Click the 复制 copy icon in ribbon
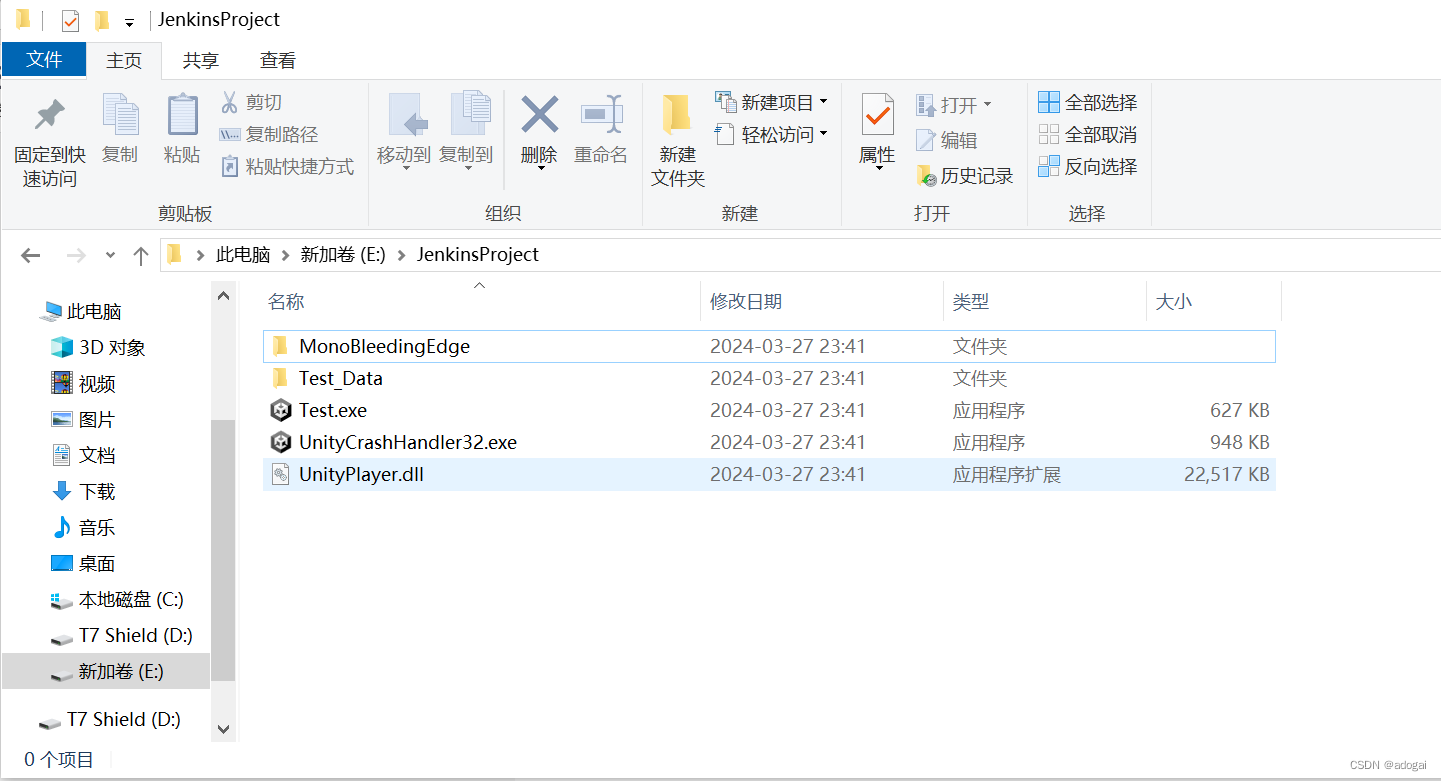Image resolution: width=1441 pixels, height=781 pixels. (120, 114)
